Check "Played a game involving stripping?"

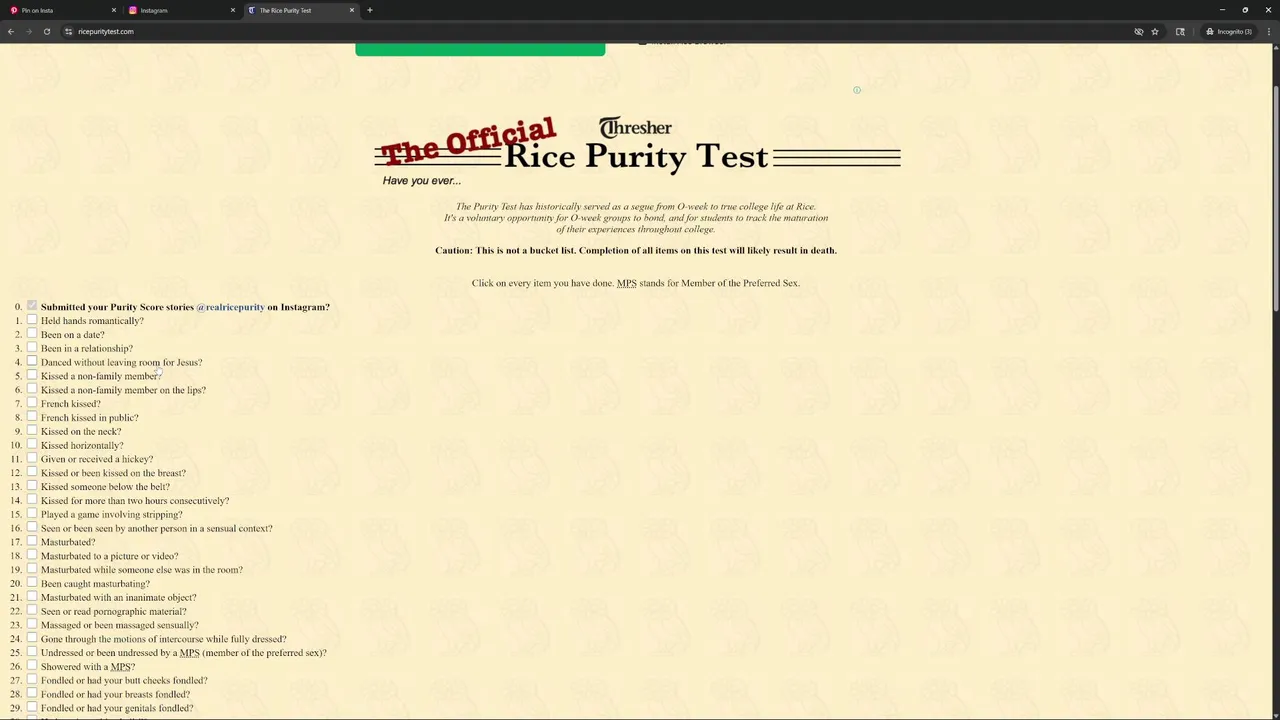coord(32,514)
